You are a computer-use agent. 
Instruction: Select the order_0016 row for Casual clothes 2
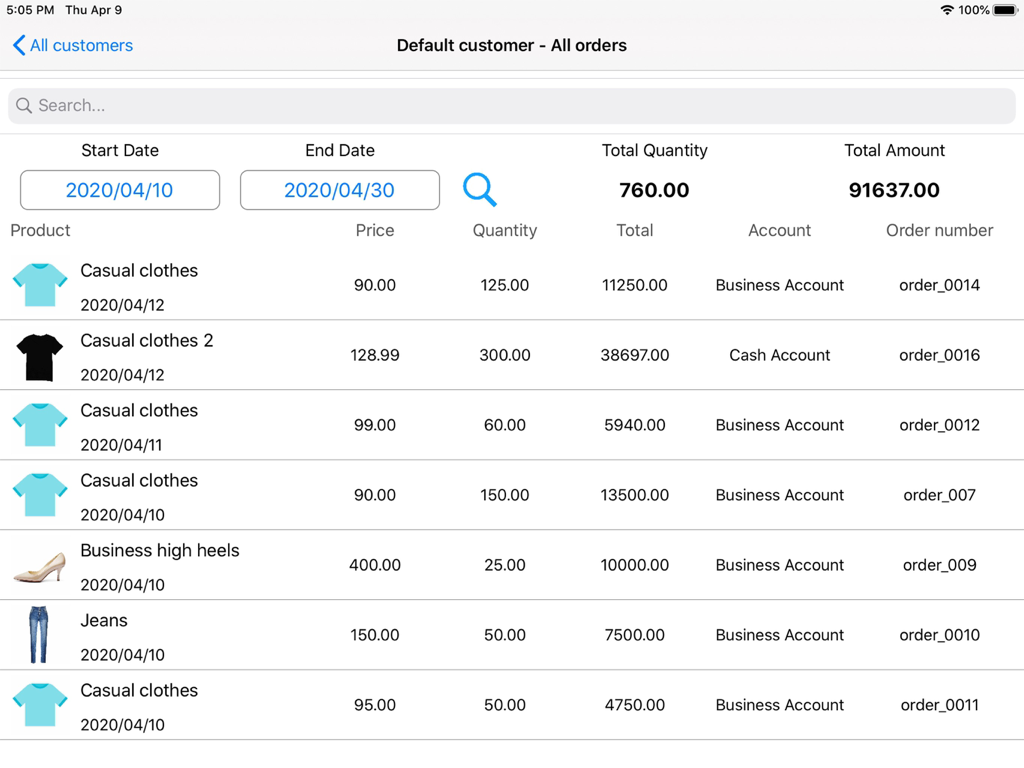point(512,354)
